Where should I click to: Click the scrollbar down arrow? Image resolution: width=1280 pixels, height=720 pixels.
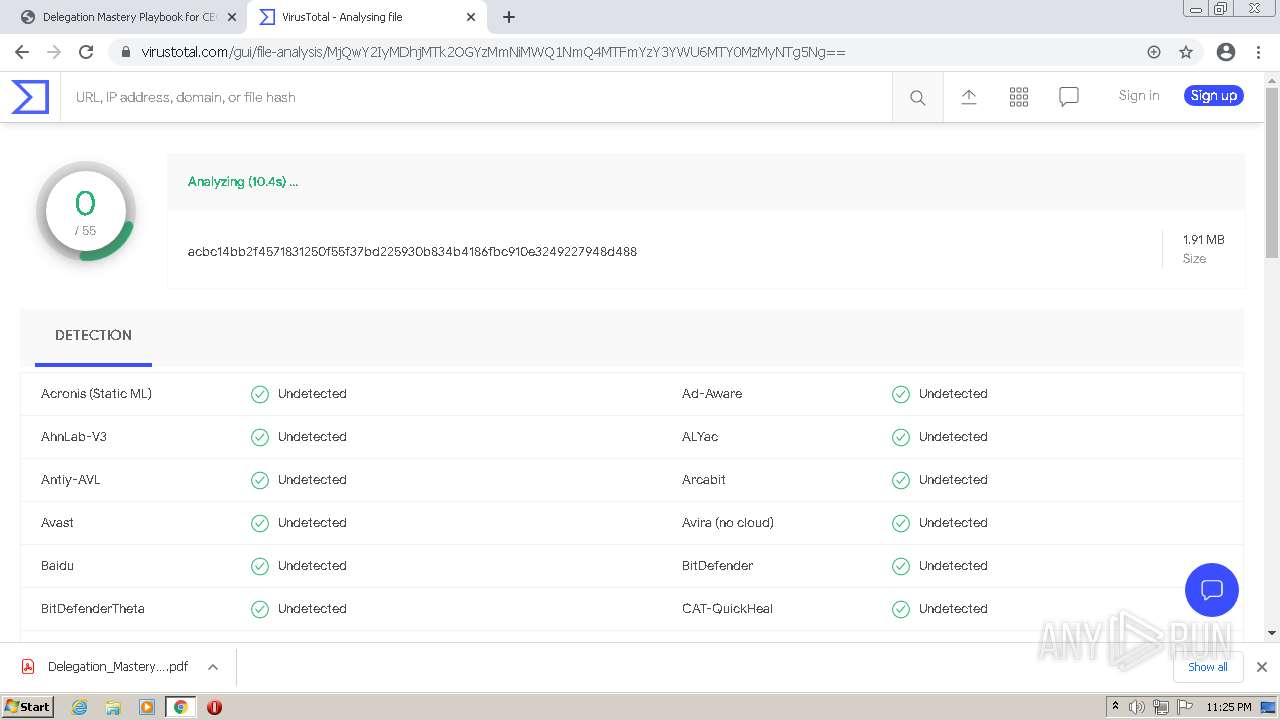tap(1271, 632)
